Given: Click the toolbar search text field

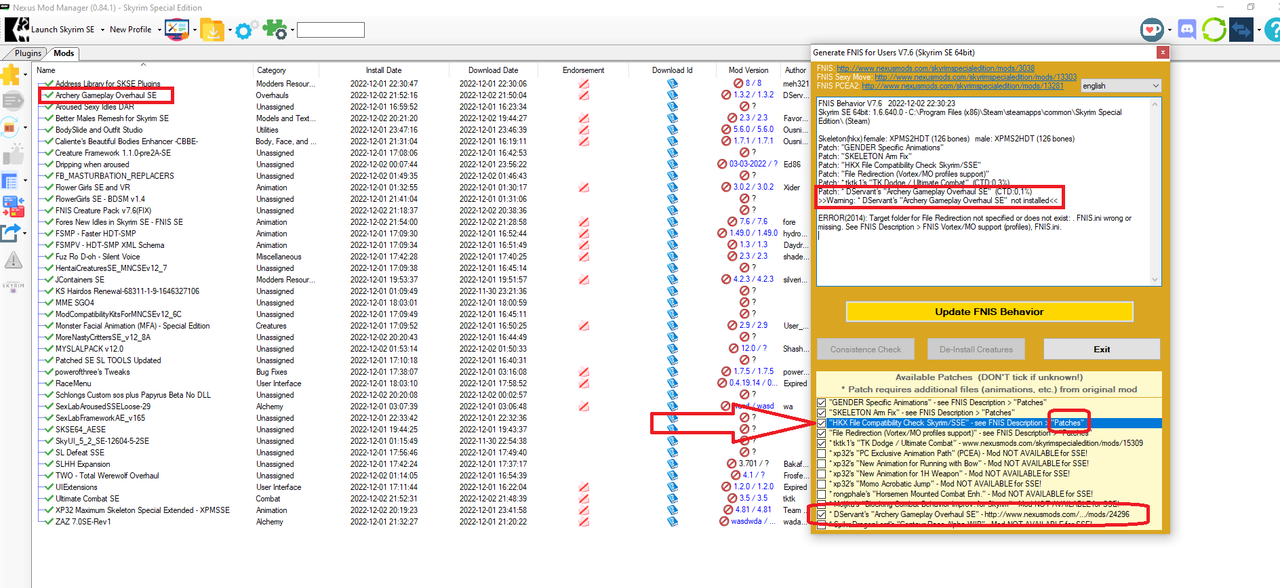Looking at the screenshot, I should click(x=331, y=30).
